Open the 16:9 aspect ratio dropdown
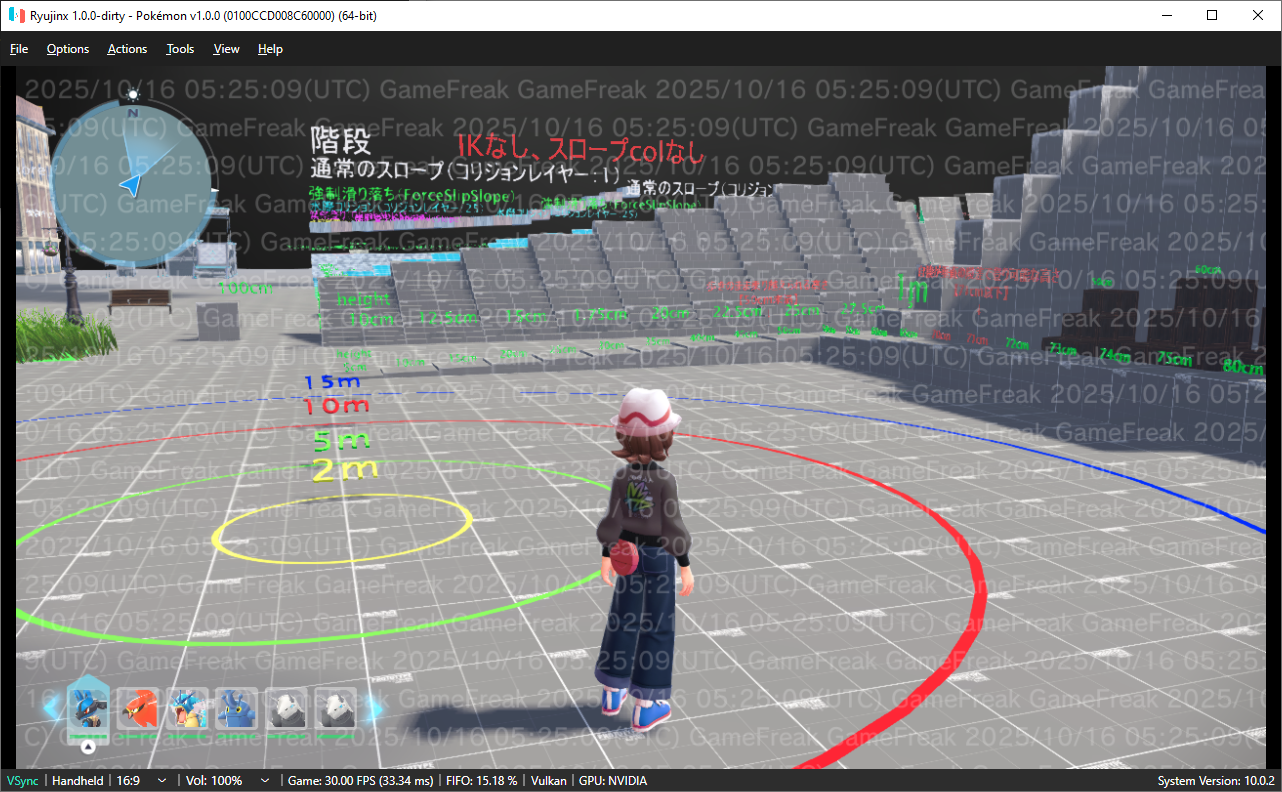Image resolution: width=1282 pixels, height=792 pixels. 142,781
